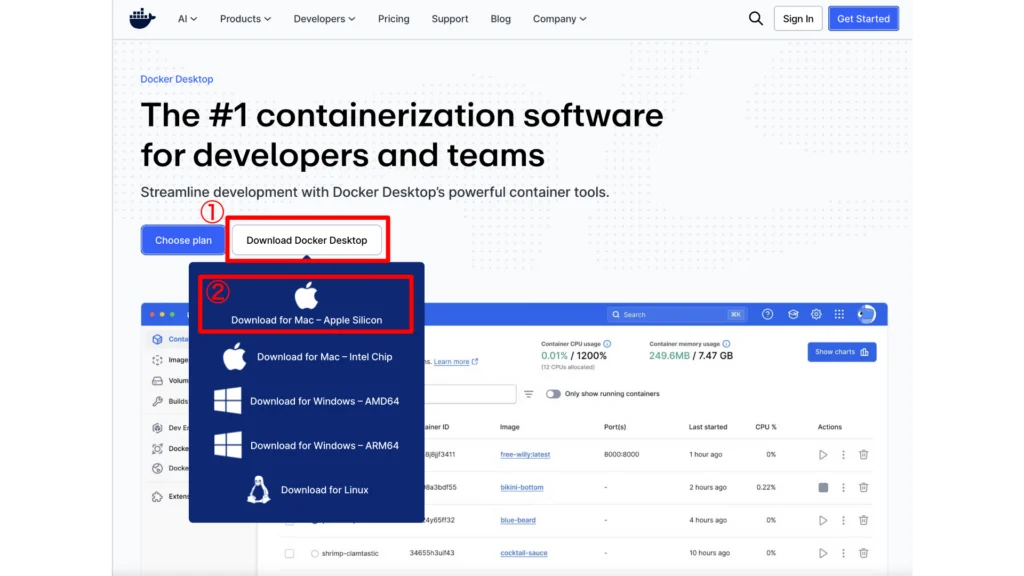Start the blue-beard container with play icon

(x=823, y=520)
